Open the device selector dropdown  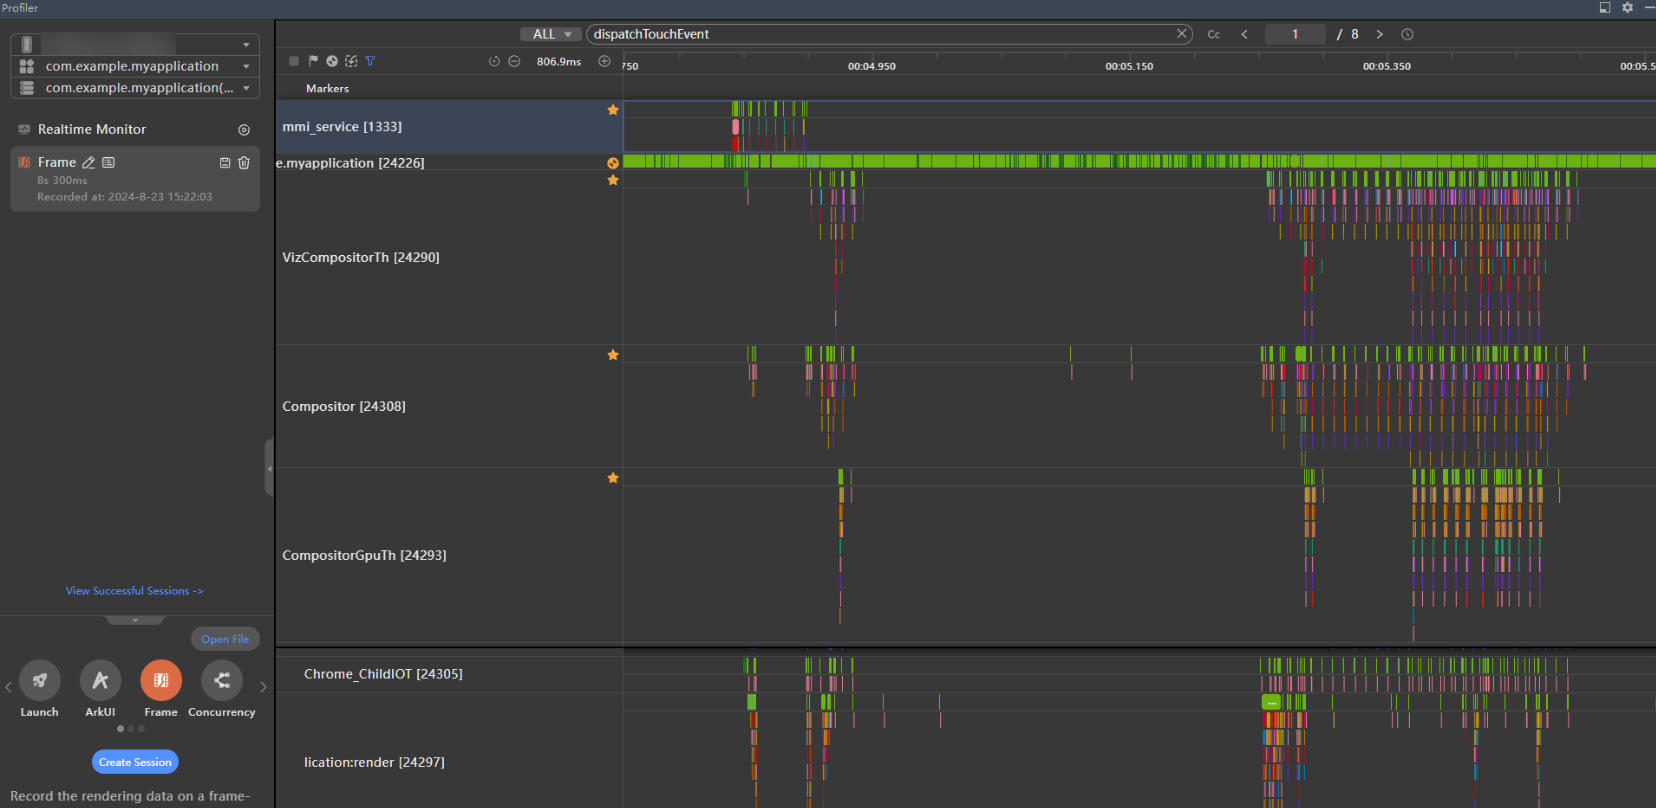tap(135, 44)
